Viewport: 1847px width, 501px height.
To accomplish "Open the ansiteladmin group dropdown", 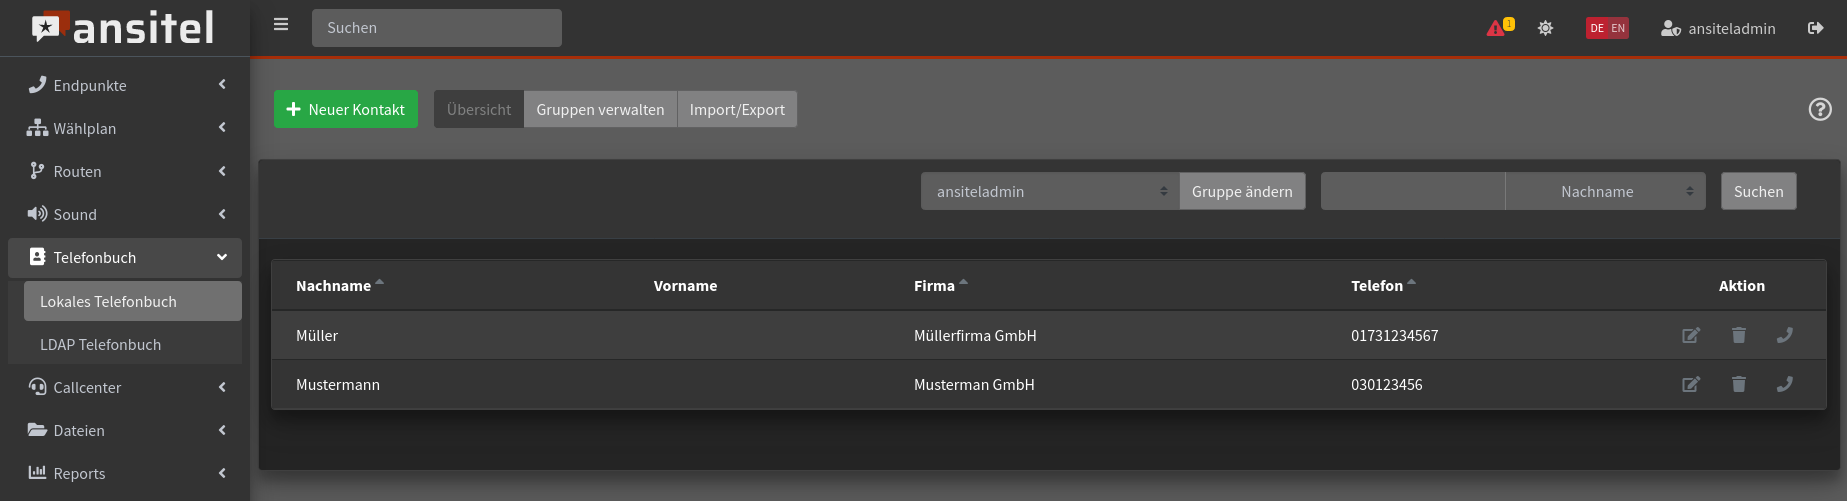I will point(1049,192).
